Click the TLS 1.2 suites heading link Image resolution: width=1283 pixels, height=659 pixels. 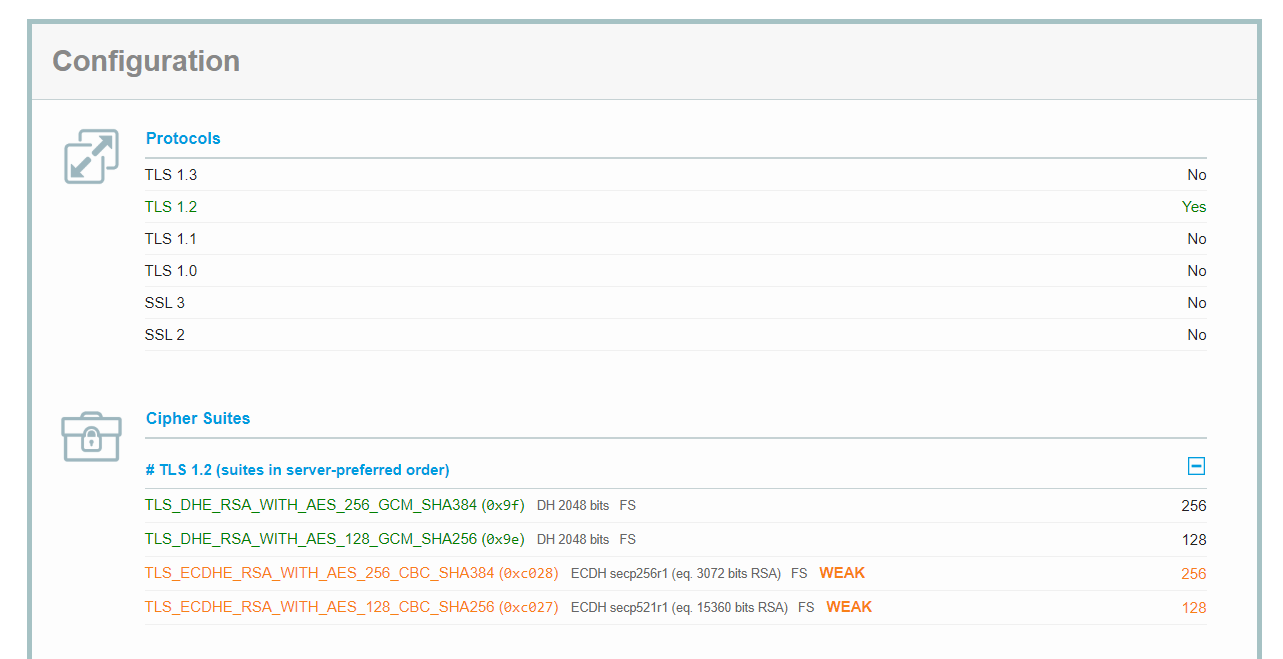coord(297,470)
